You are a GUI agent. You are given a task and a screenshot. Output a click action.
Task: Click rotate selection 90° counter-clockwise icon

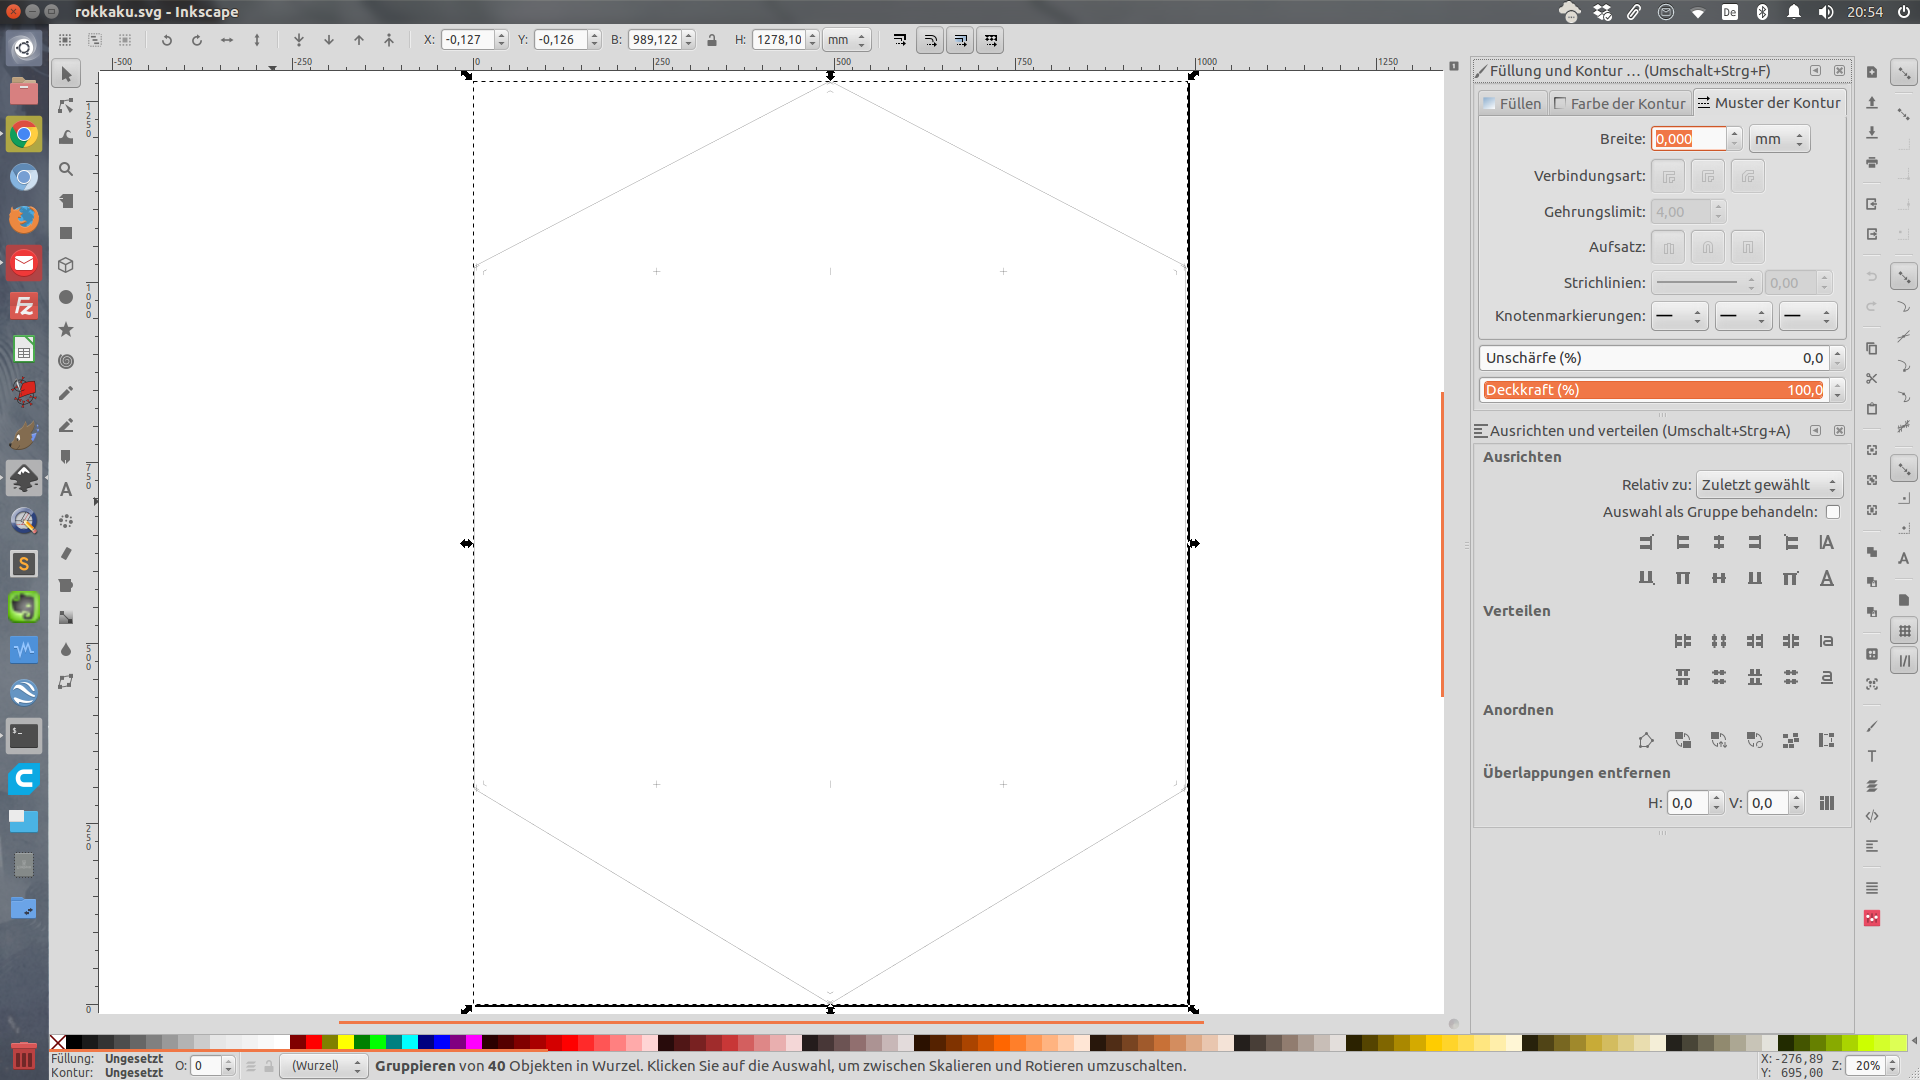[x=167, y=40]
